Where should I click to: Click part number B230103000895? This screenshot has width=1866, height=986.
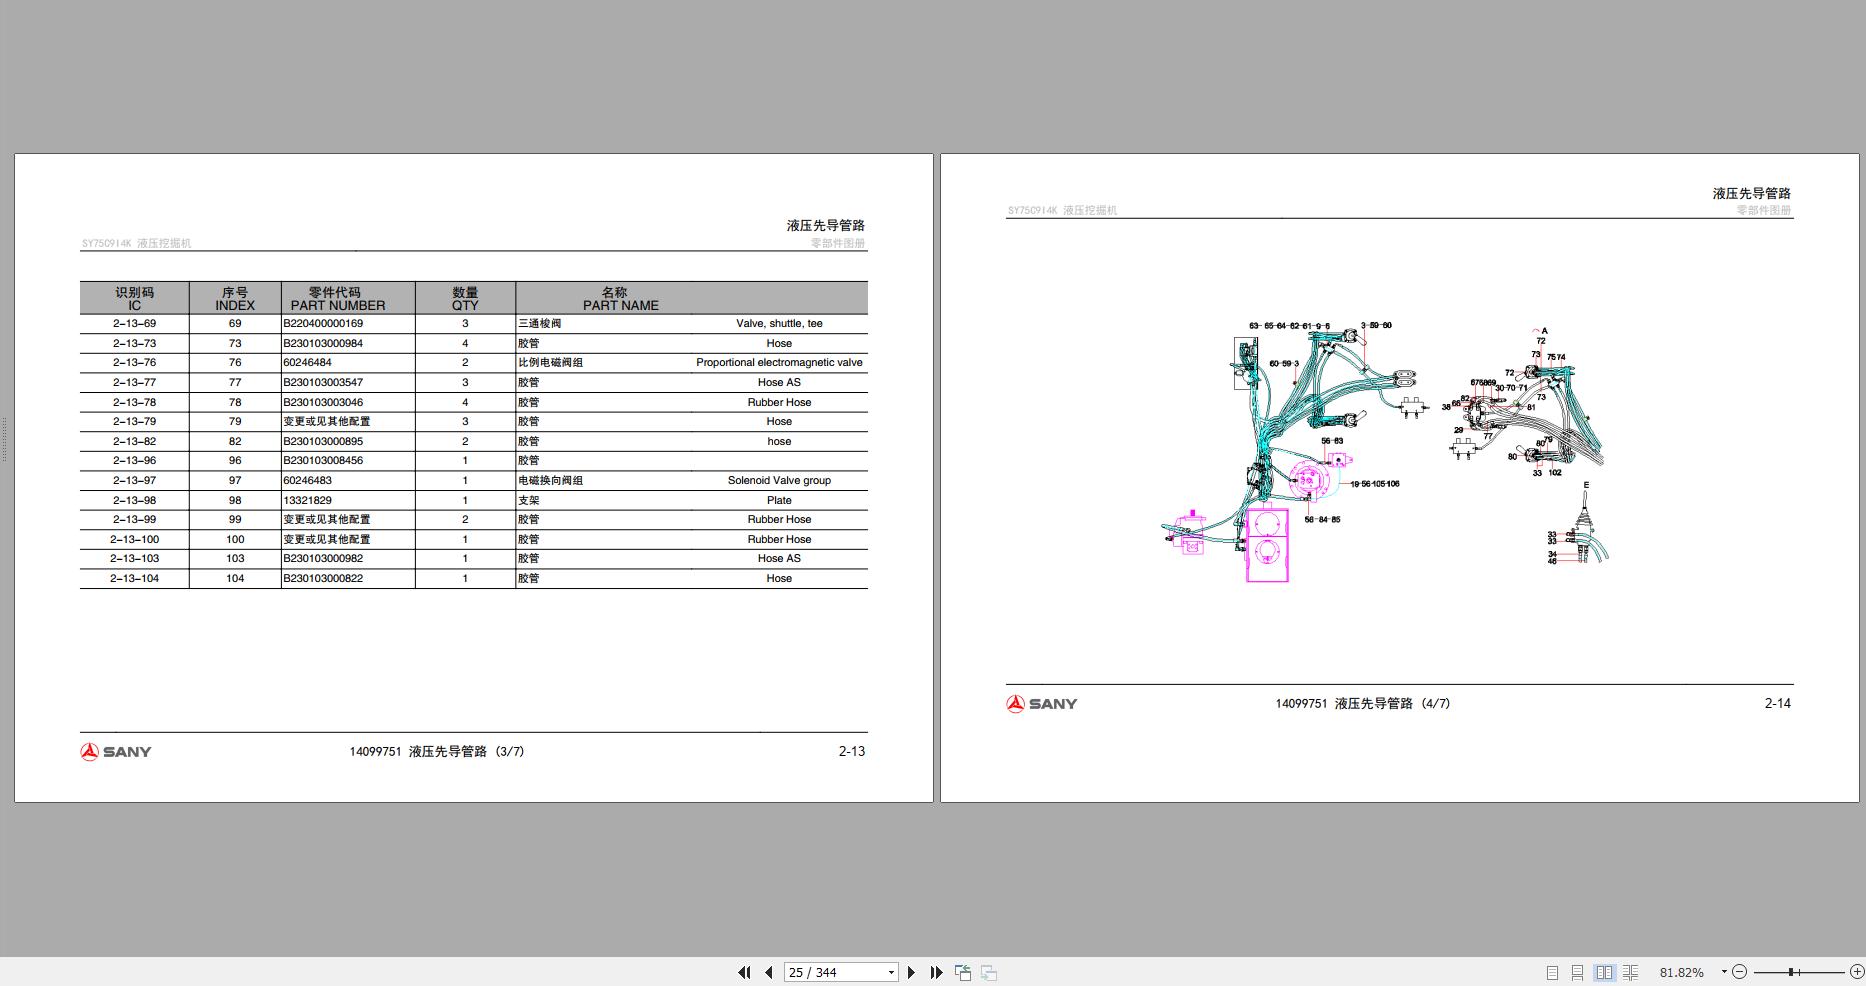pos(323,442)
